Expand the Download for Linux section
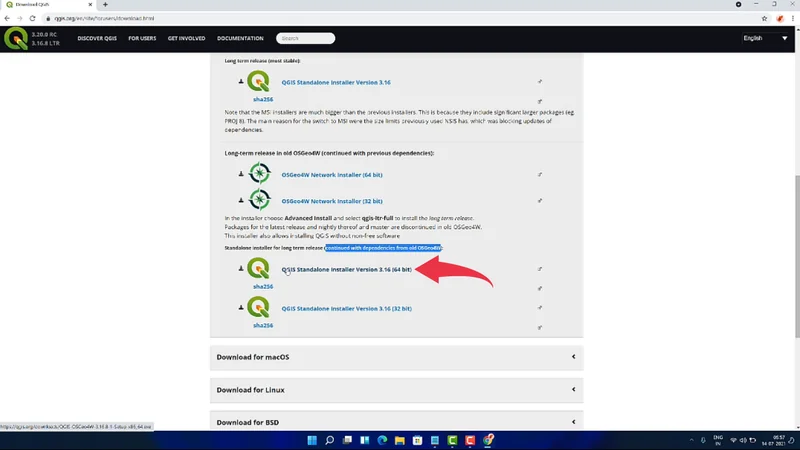This screenshot has width=800, height=450. point(396,390)
